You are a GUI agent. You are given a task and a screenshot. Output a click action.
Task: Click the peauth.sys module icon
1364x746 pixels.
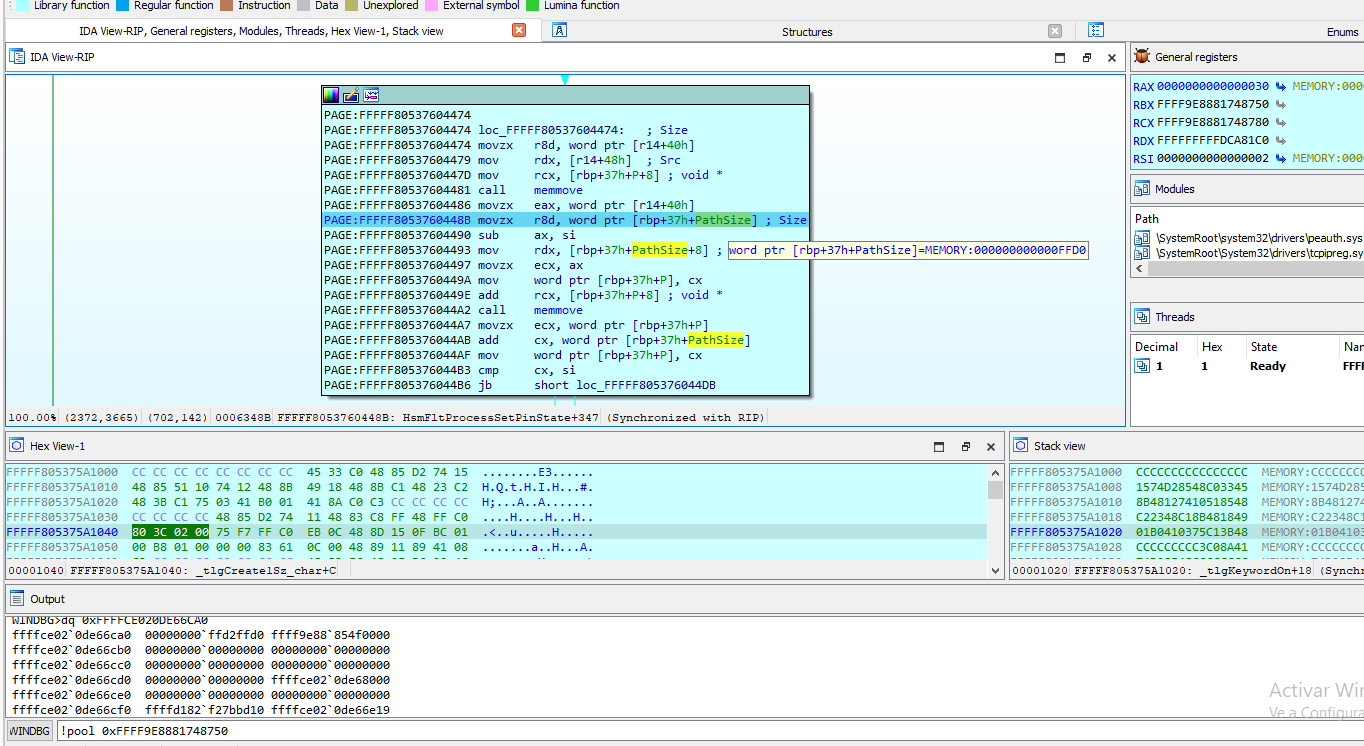(1142, 238)
